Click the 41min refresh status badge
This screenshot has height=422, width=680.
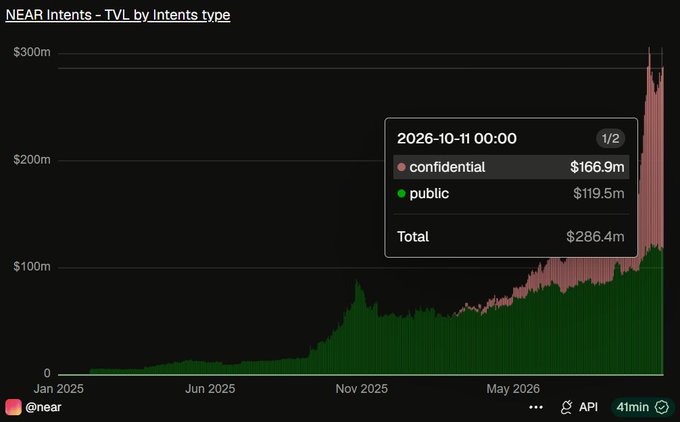tap(643, 407)
